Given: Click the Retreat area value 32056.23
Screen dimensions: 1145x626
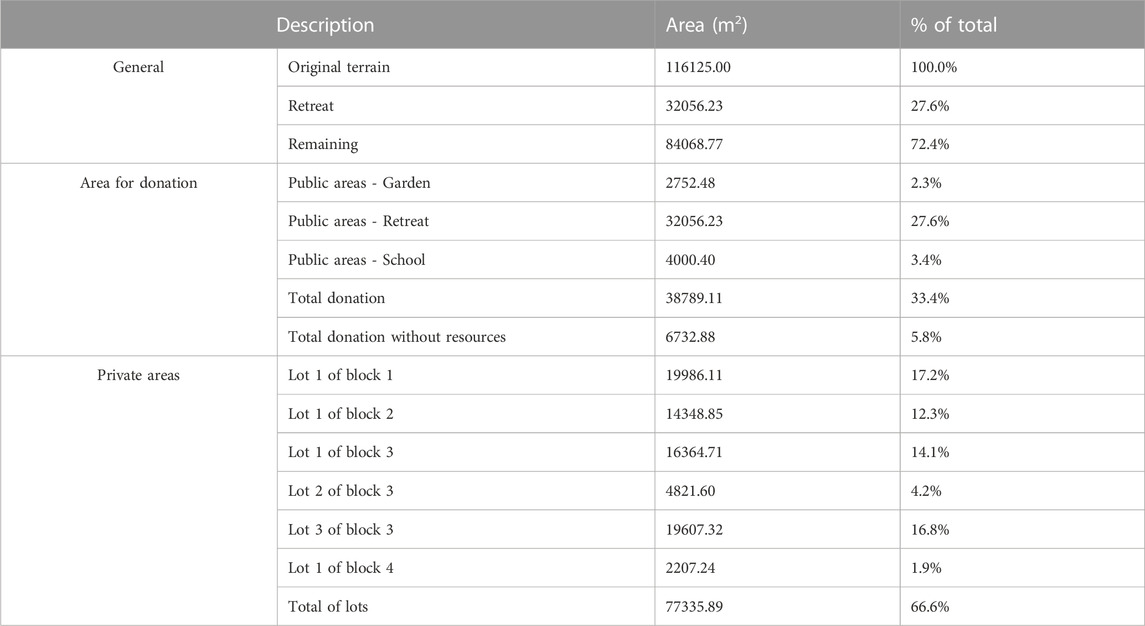Looking at the screenshot, I should (694, 106).
